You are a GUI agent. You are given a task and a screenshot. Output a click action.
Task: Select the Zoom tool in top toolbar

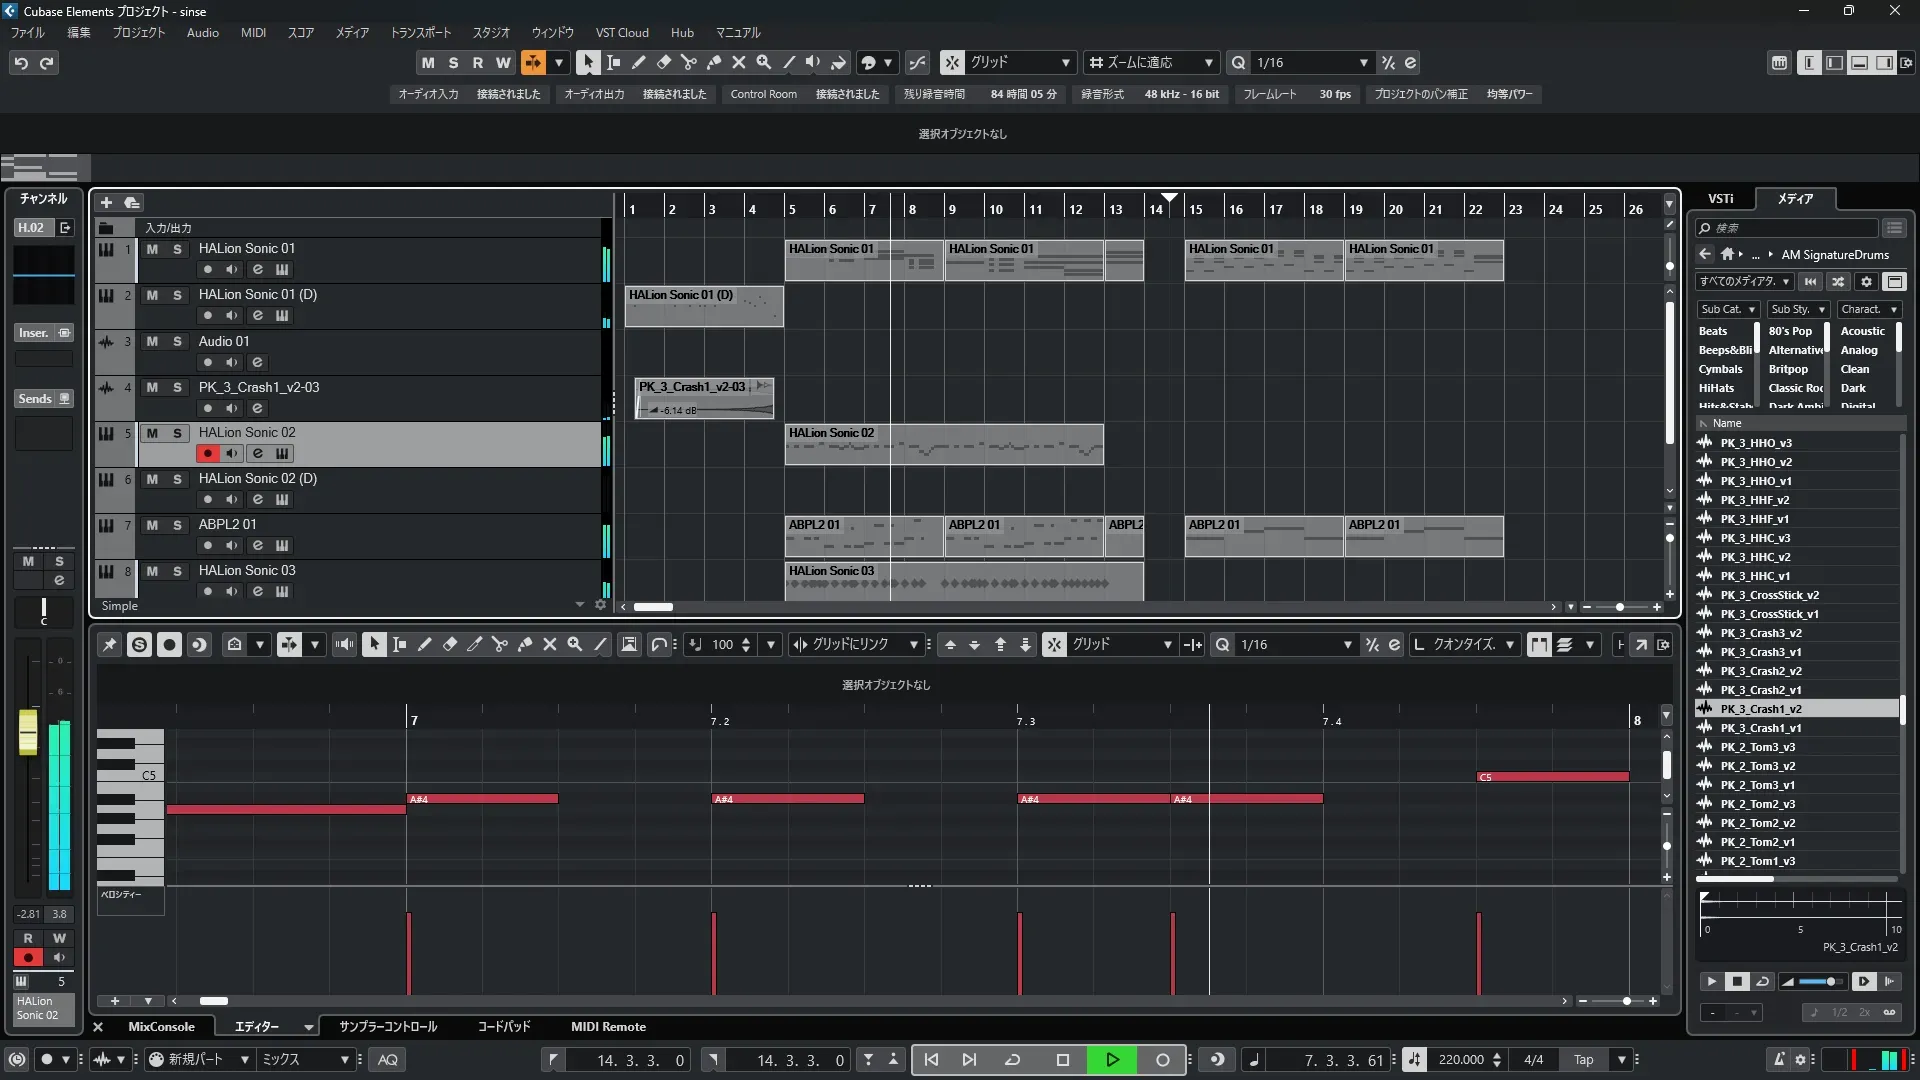pyautogui.click(x=763, y=62)
